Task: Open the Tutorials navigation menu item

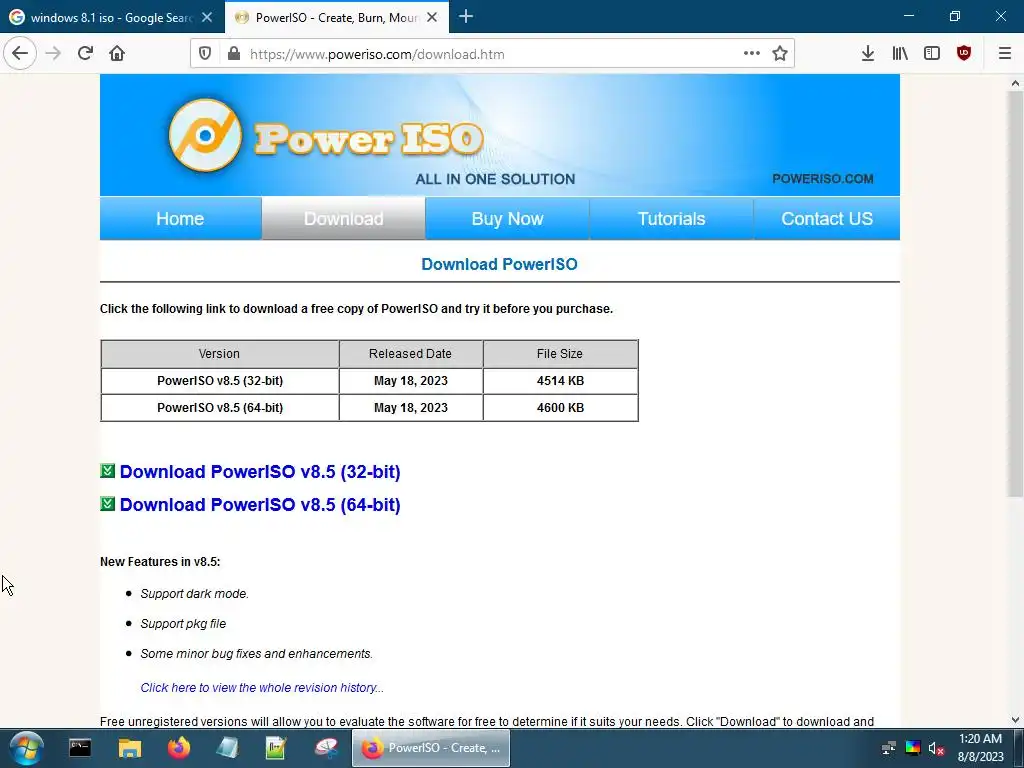Action: [x=671, y=219]
